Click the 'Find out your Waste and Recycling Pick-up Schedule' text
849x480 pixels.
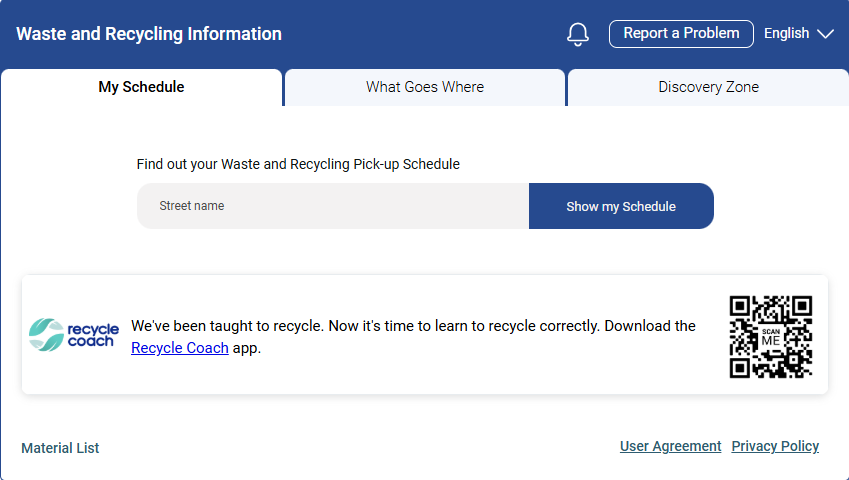click(298, 164)
